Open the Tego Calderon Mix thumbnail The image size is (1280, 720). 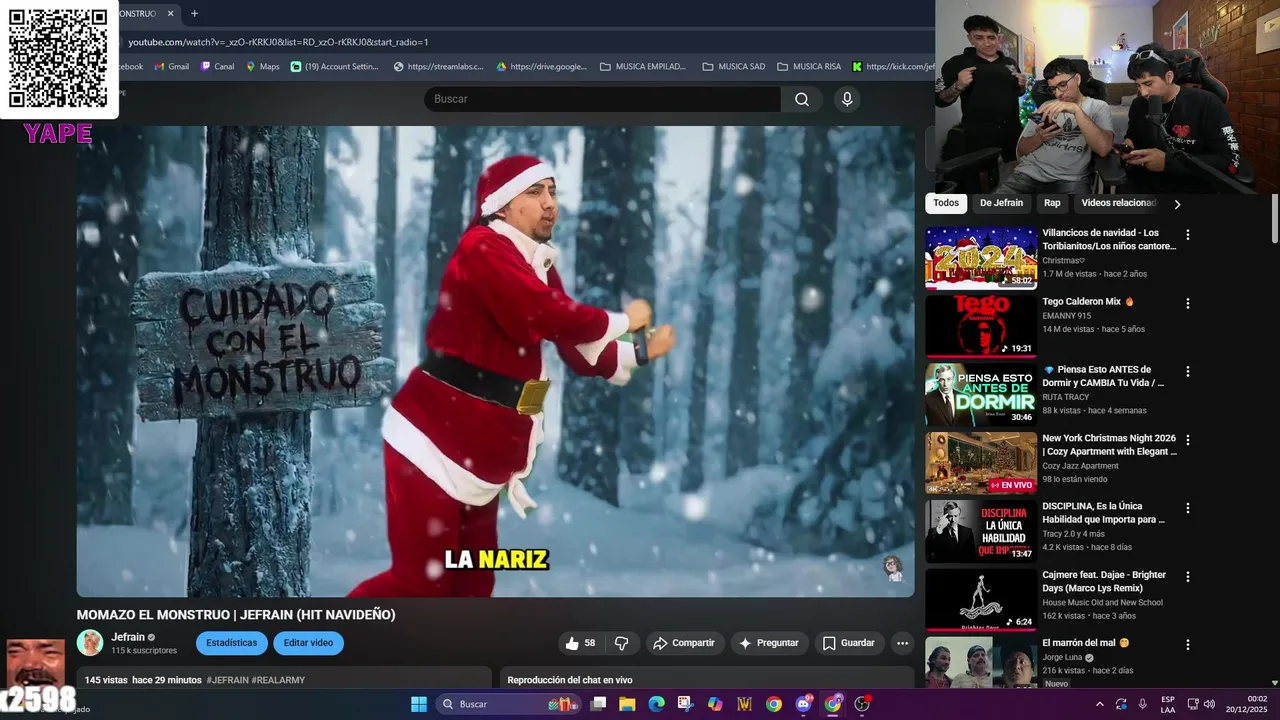click(x=980, y=326)
